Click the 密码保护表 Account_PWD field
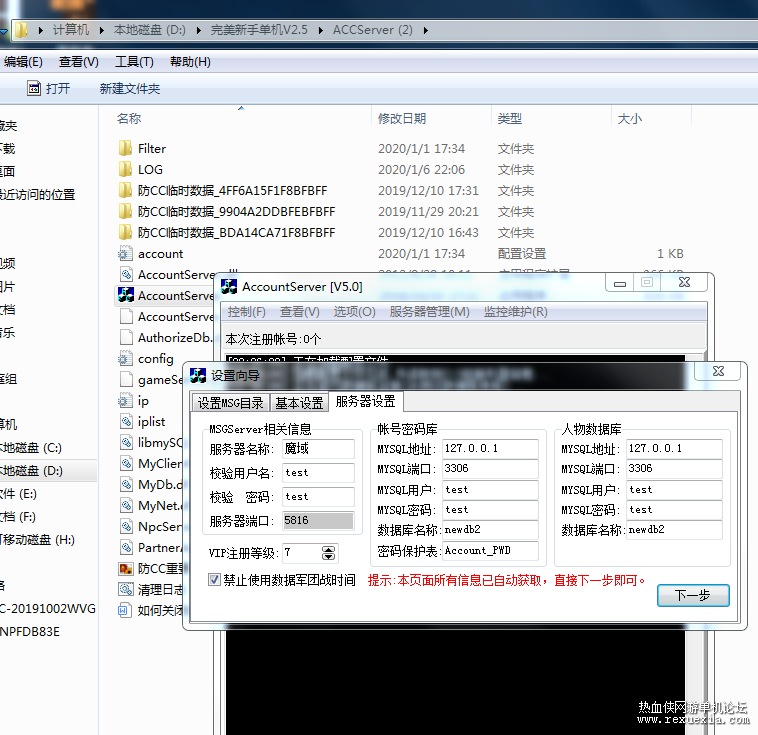 [x=490, y=550]
